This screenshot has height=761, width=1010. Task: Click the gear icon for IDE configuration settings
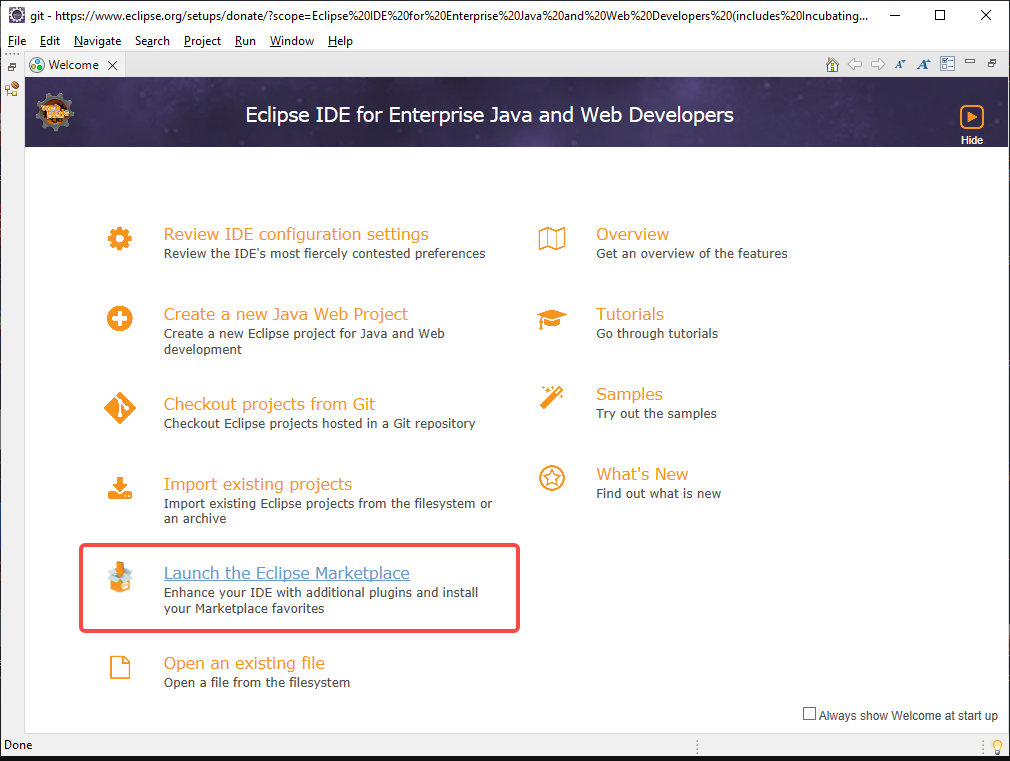[120, 238]
